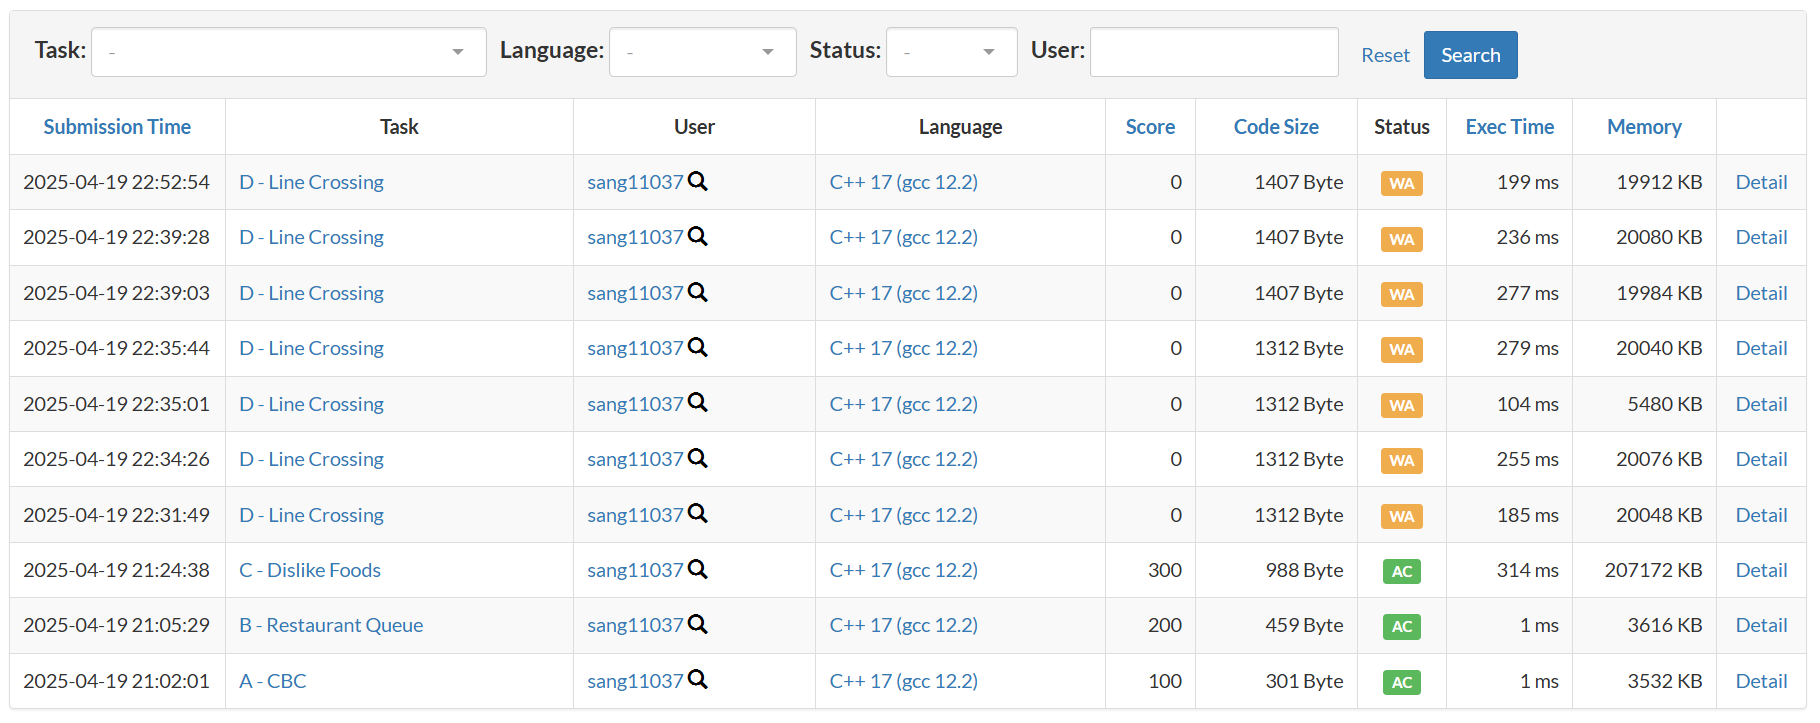Sort by Submission Time column

(117, 127)
